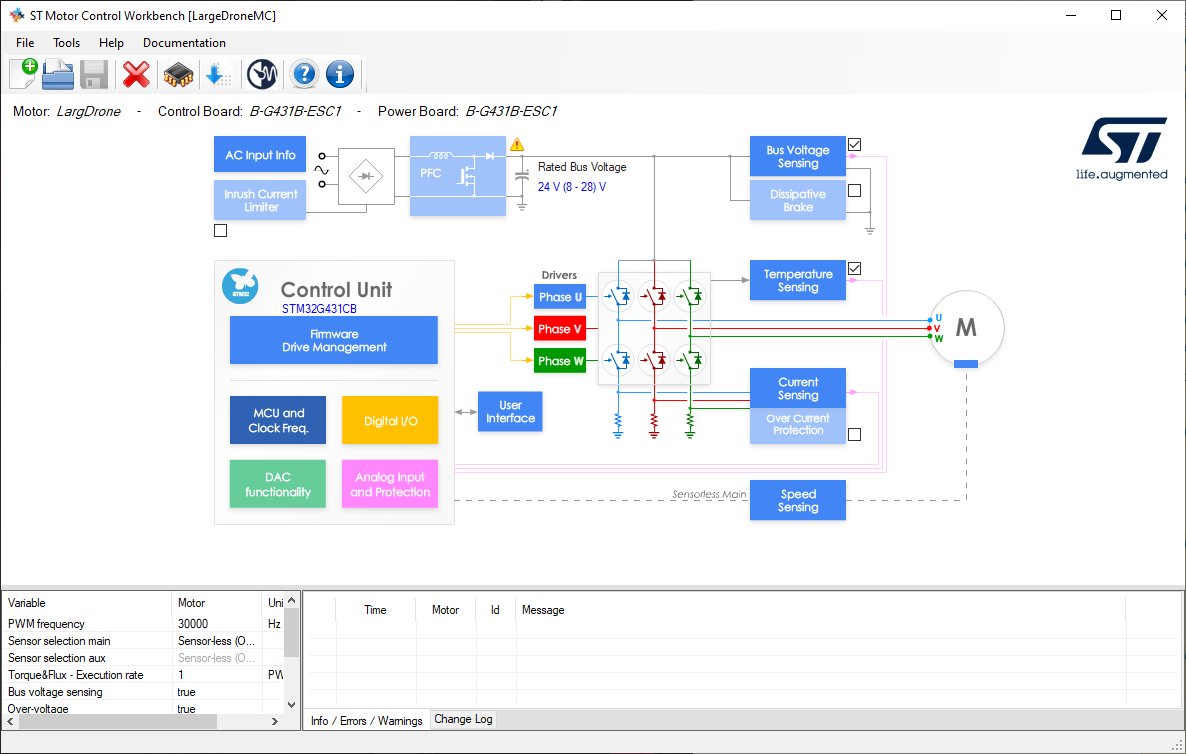Toggle the Temperature Sensing checkbox

(855, 268)
